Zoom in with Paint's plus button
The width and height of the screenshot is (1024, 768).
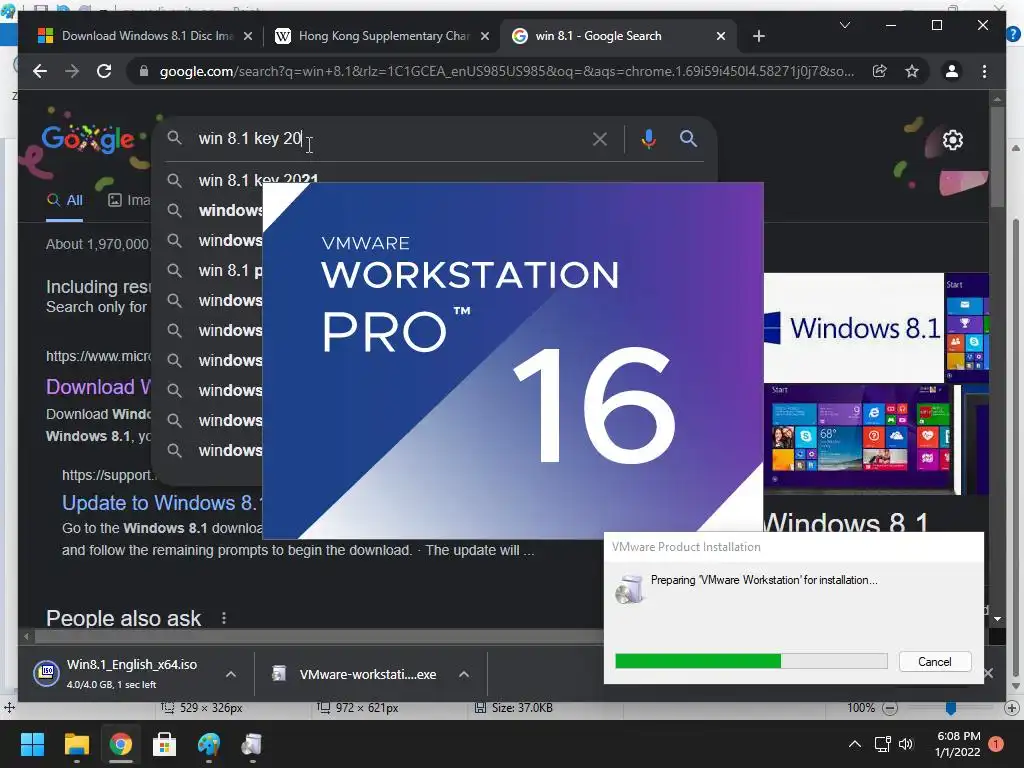(x=1012, y=708)
